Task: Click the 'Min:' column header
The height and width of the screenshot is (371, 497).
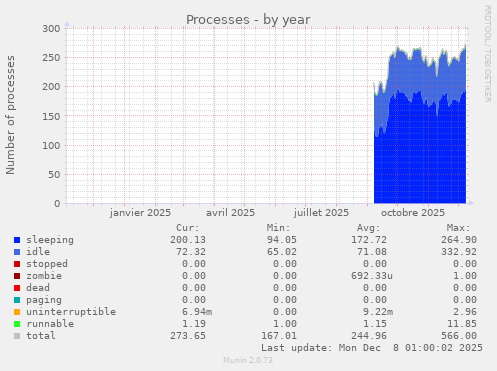Action: click(x=278, y=228)
